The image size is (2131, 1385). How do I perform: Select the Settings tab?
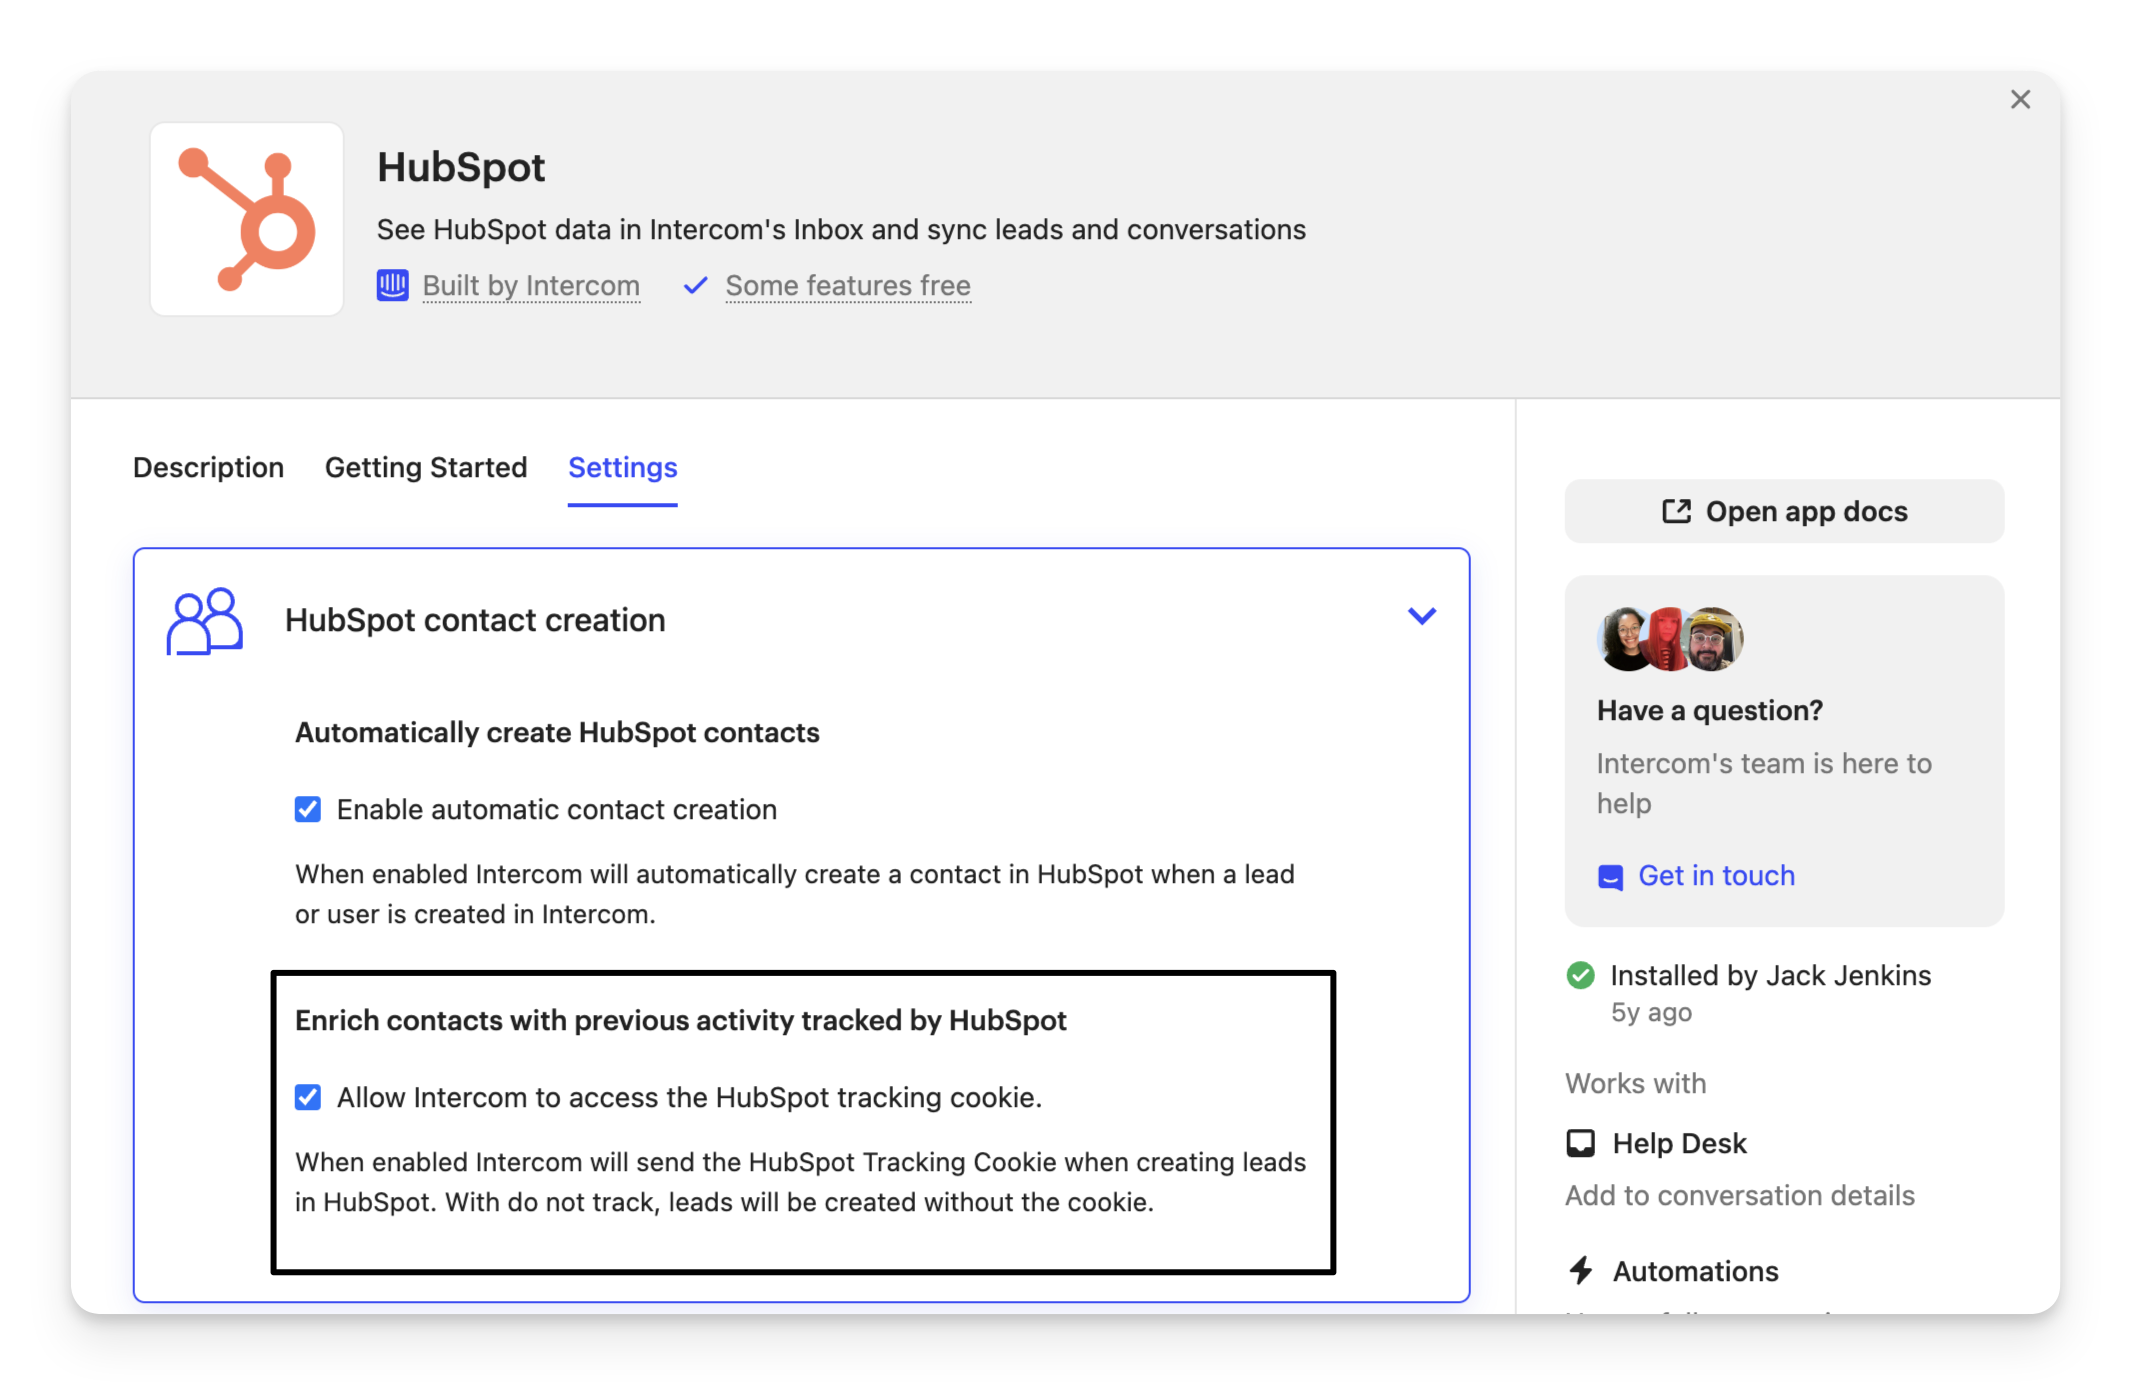pos(622,468)
